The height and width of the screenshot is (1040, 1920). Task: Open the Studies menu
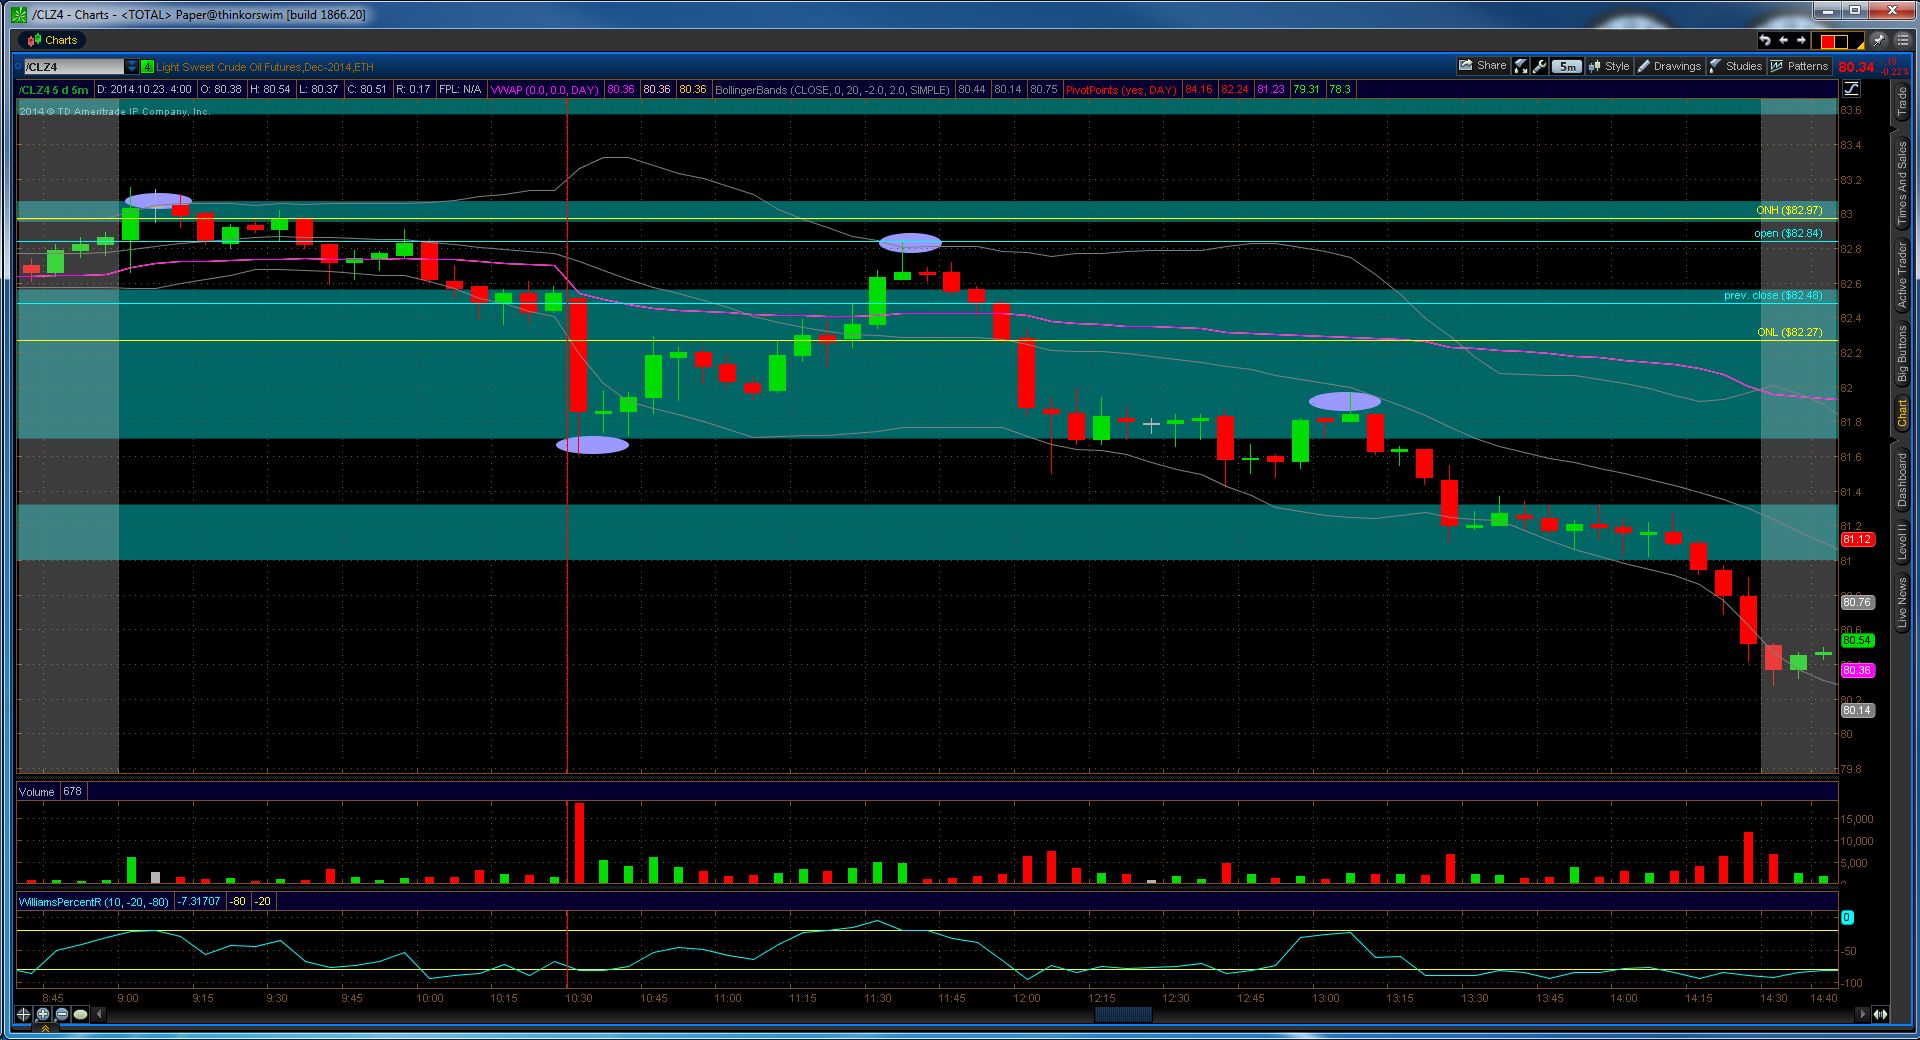1736,66
